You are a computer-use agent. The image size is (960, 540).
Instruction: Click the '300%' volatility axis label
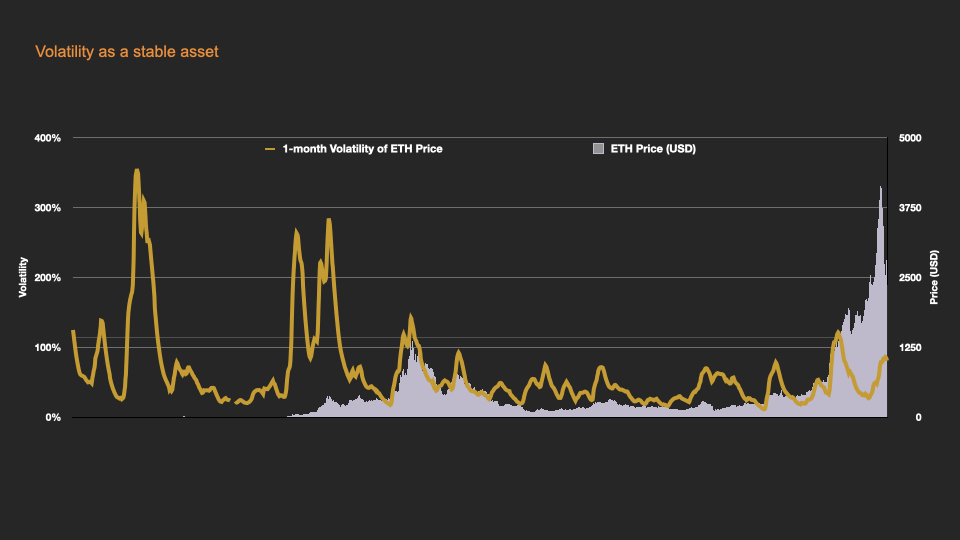point(48,208)
